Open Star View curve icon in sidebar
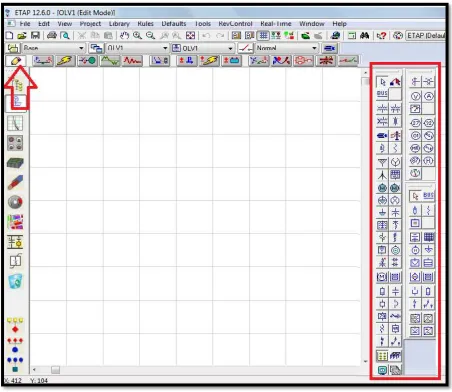The height and width of the screenshot is (392, 452). (15, 123)
